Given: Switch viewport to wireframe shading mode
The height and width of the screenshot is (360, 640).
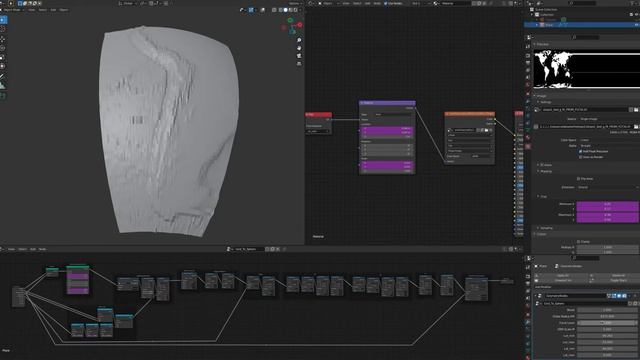Looking at the screenshot, I should pos(280,10).
